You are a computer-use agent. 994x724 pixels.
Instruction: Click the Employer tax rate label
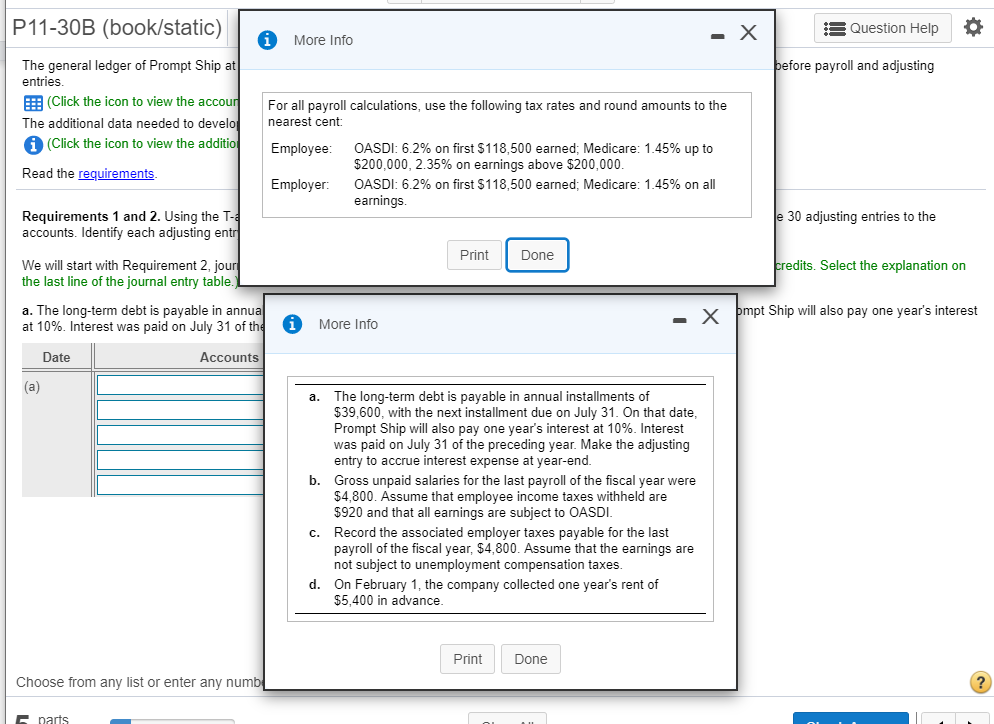click(x=300, y=184)
